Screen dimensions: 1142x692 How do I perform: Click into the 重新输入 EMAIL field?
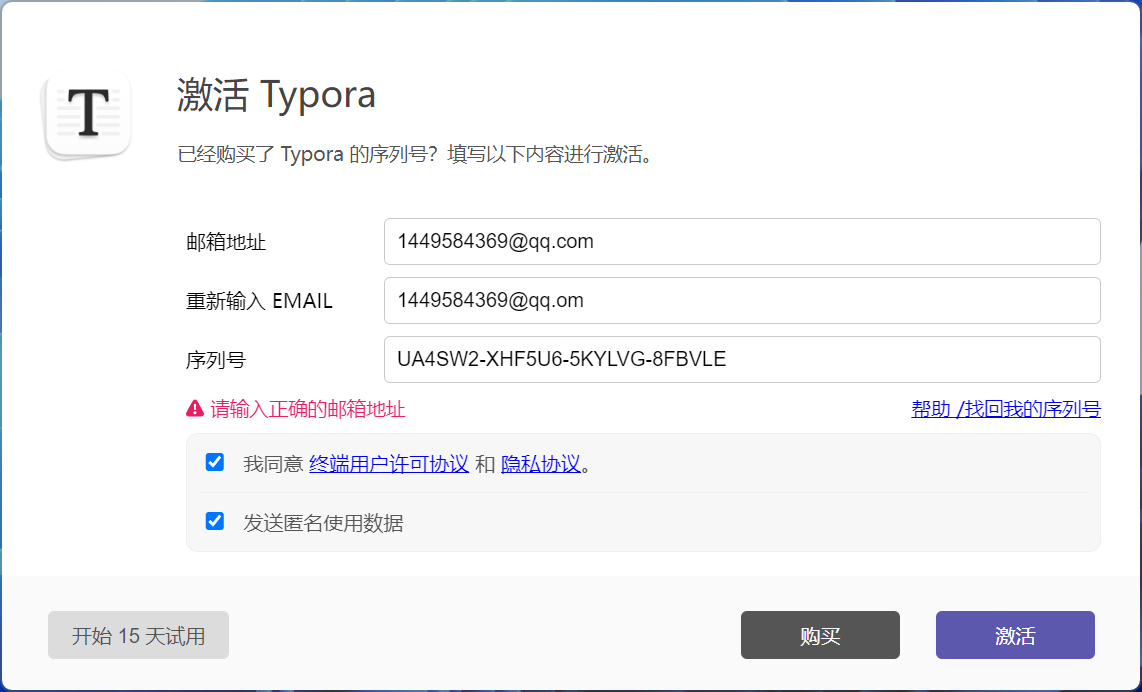[741, 301]
